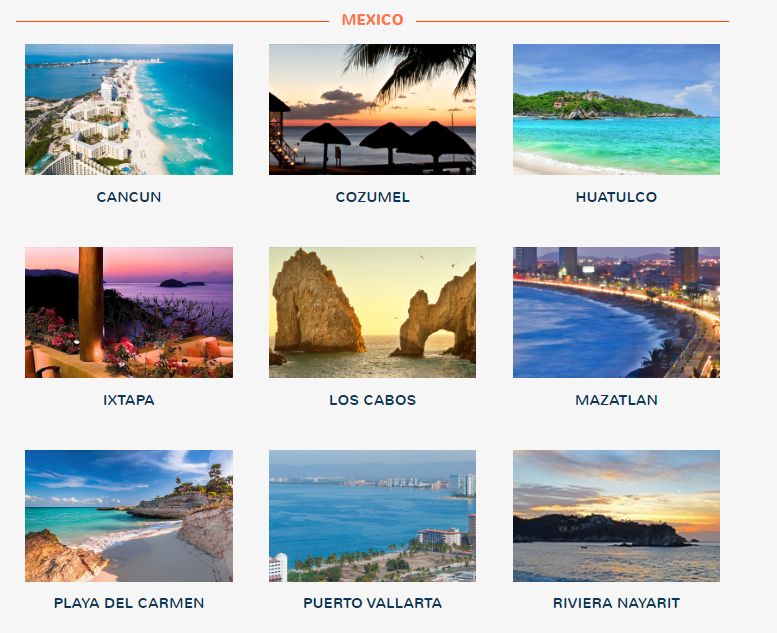Select the Mazatlan night coastline image
This screenshot has height=633, width=777.
616,312
